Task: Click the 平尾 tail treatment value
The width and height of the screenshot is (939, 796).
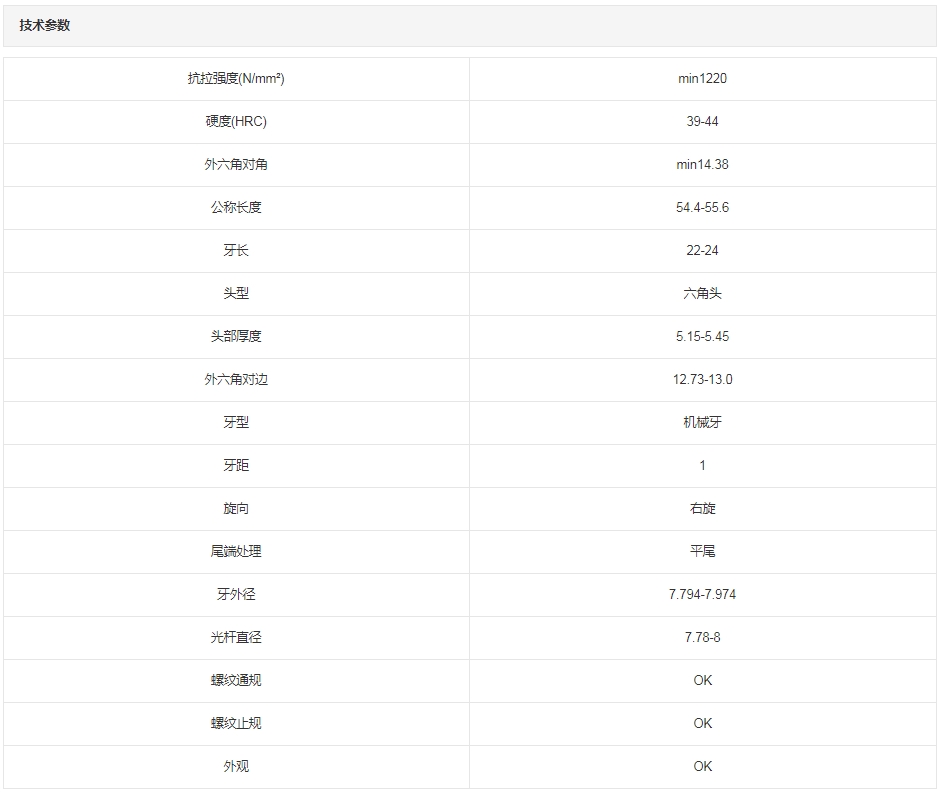Action: pos(702,552)
